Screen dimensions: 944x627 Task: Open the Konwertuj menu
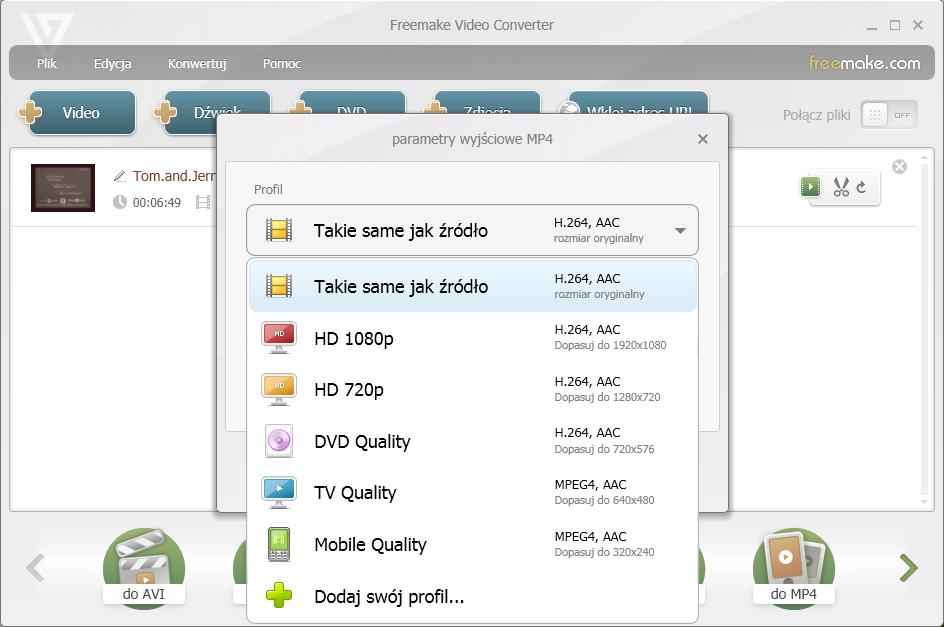click(197, 63)
